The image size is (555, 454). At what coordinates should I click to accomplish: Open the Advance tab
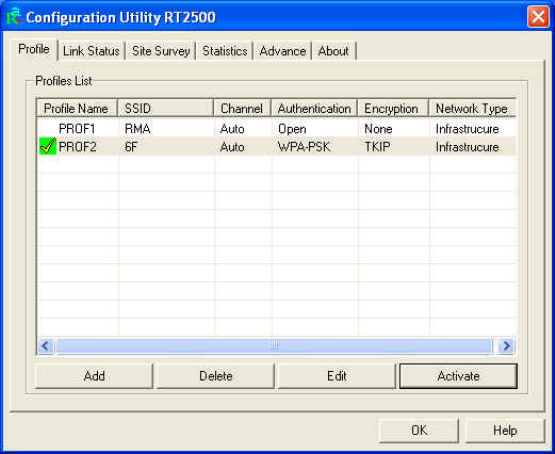coord(282,51)
